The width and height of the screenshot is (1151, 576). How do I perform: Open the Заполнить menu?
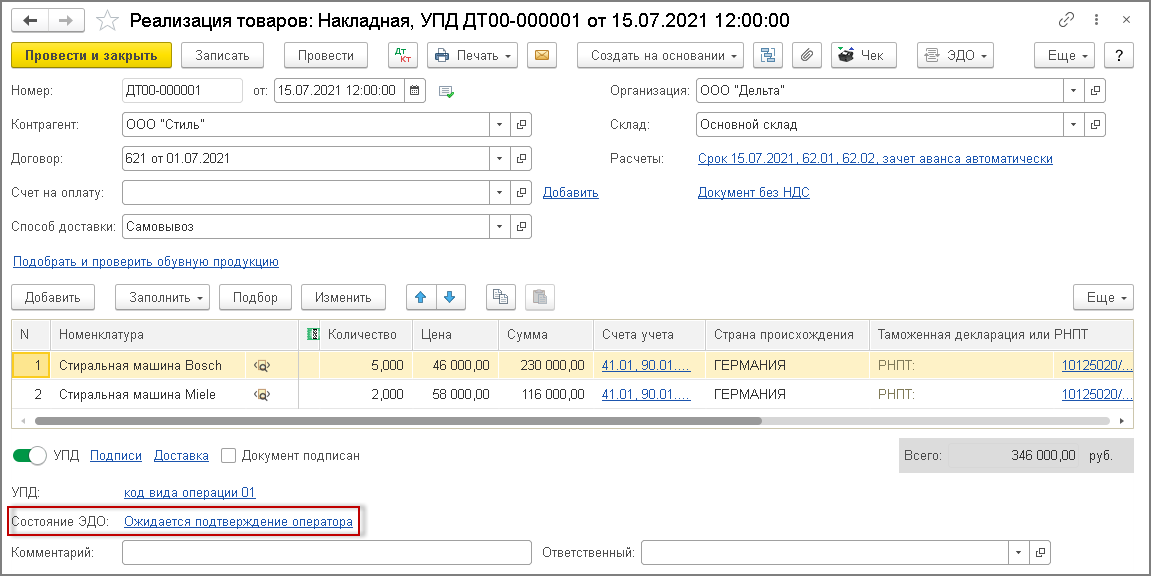[162, 297]
